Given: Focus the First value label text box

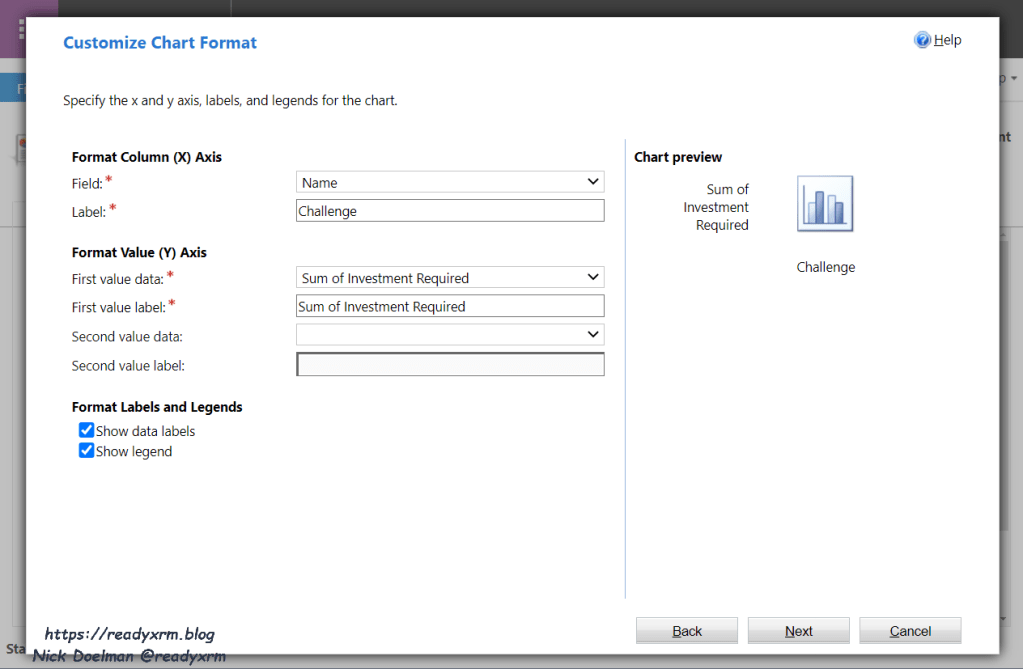Looking at the screenshot, I should [x=450, y=307].
